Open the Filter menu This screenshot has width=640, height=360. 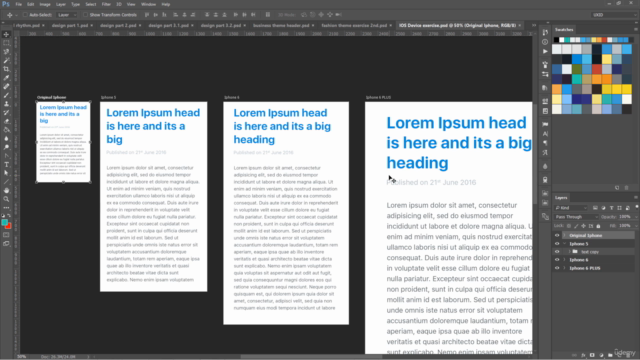pos(106,4)
